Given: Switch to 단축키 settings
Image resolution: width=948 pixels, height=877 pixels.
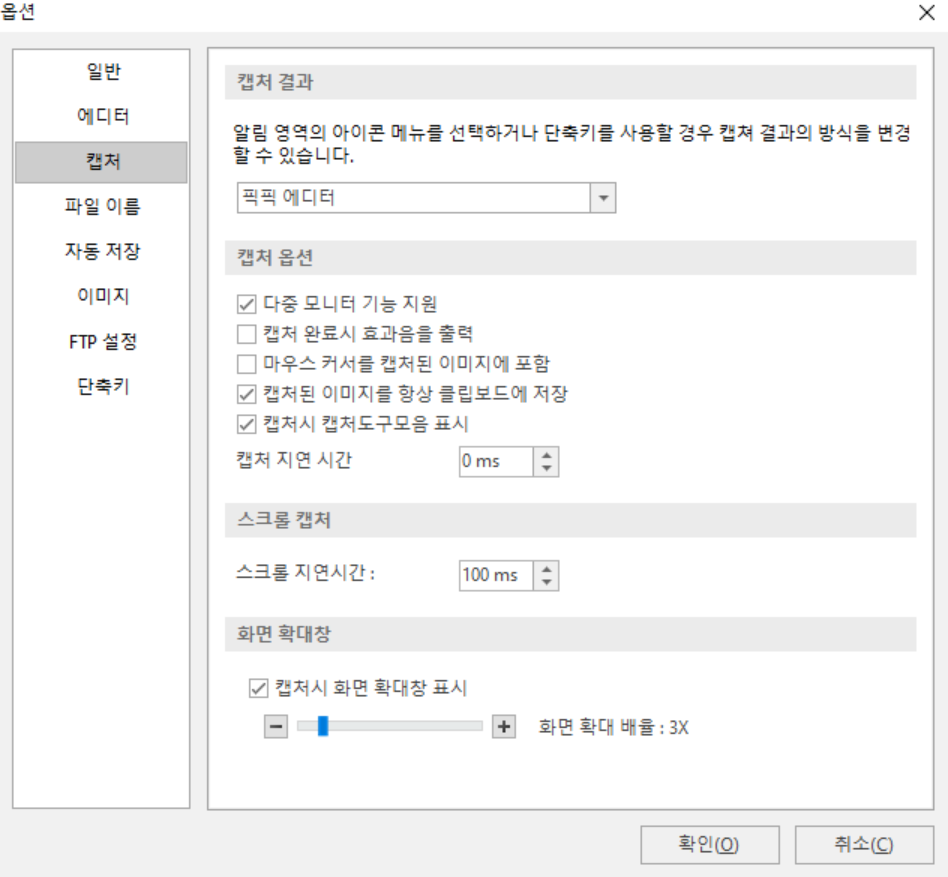Looking at the screenshot, I should point(102,386).
